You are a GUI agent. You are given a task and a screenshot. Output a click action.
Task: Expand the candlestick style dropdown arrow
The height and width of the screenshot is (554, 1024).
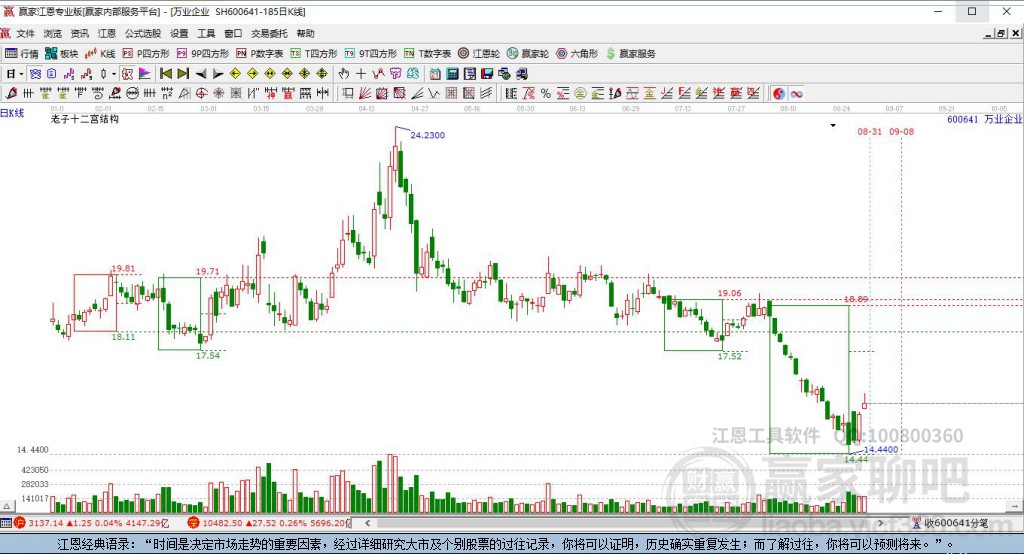114,74
